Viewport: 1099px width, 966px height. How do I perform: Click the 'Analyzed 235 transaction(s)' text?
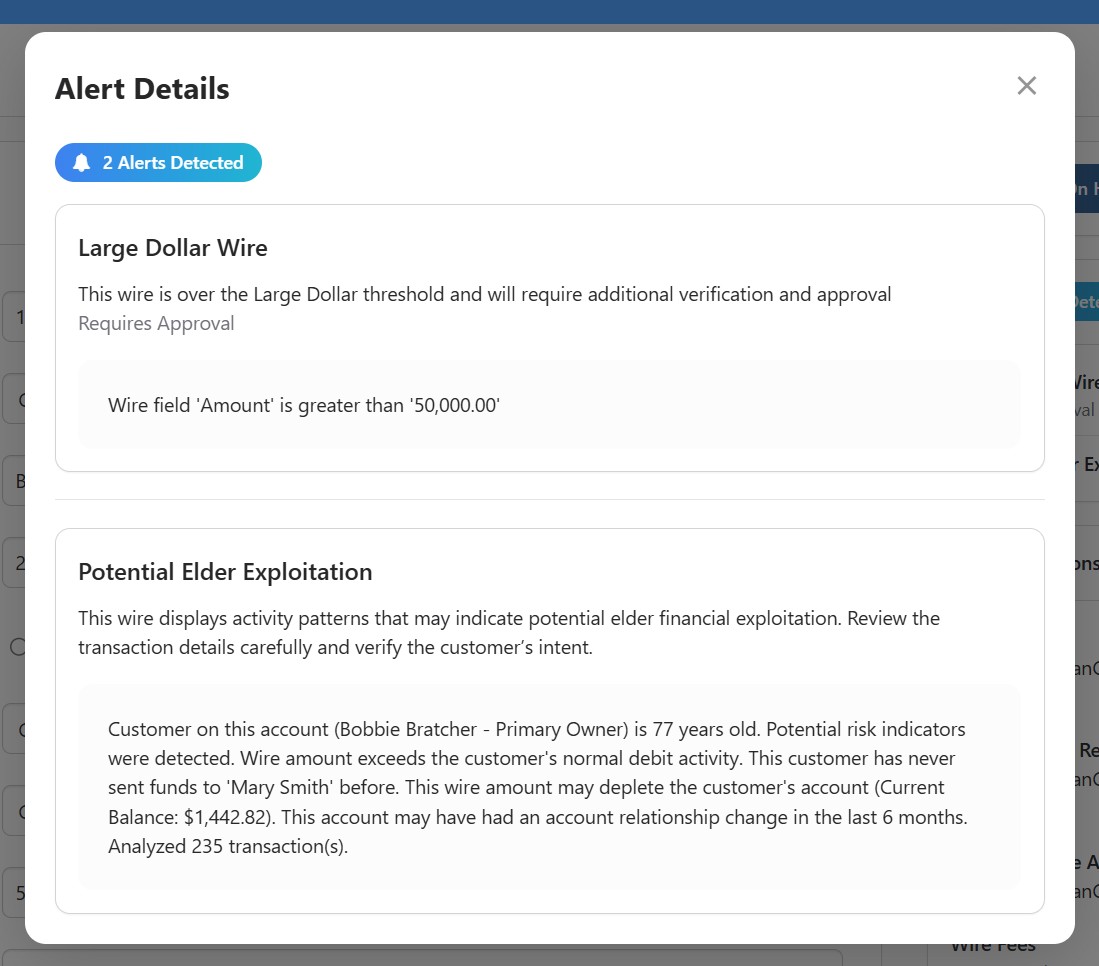[x=227, y=846]
